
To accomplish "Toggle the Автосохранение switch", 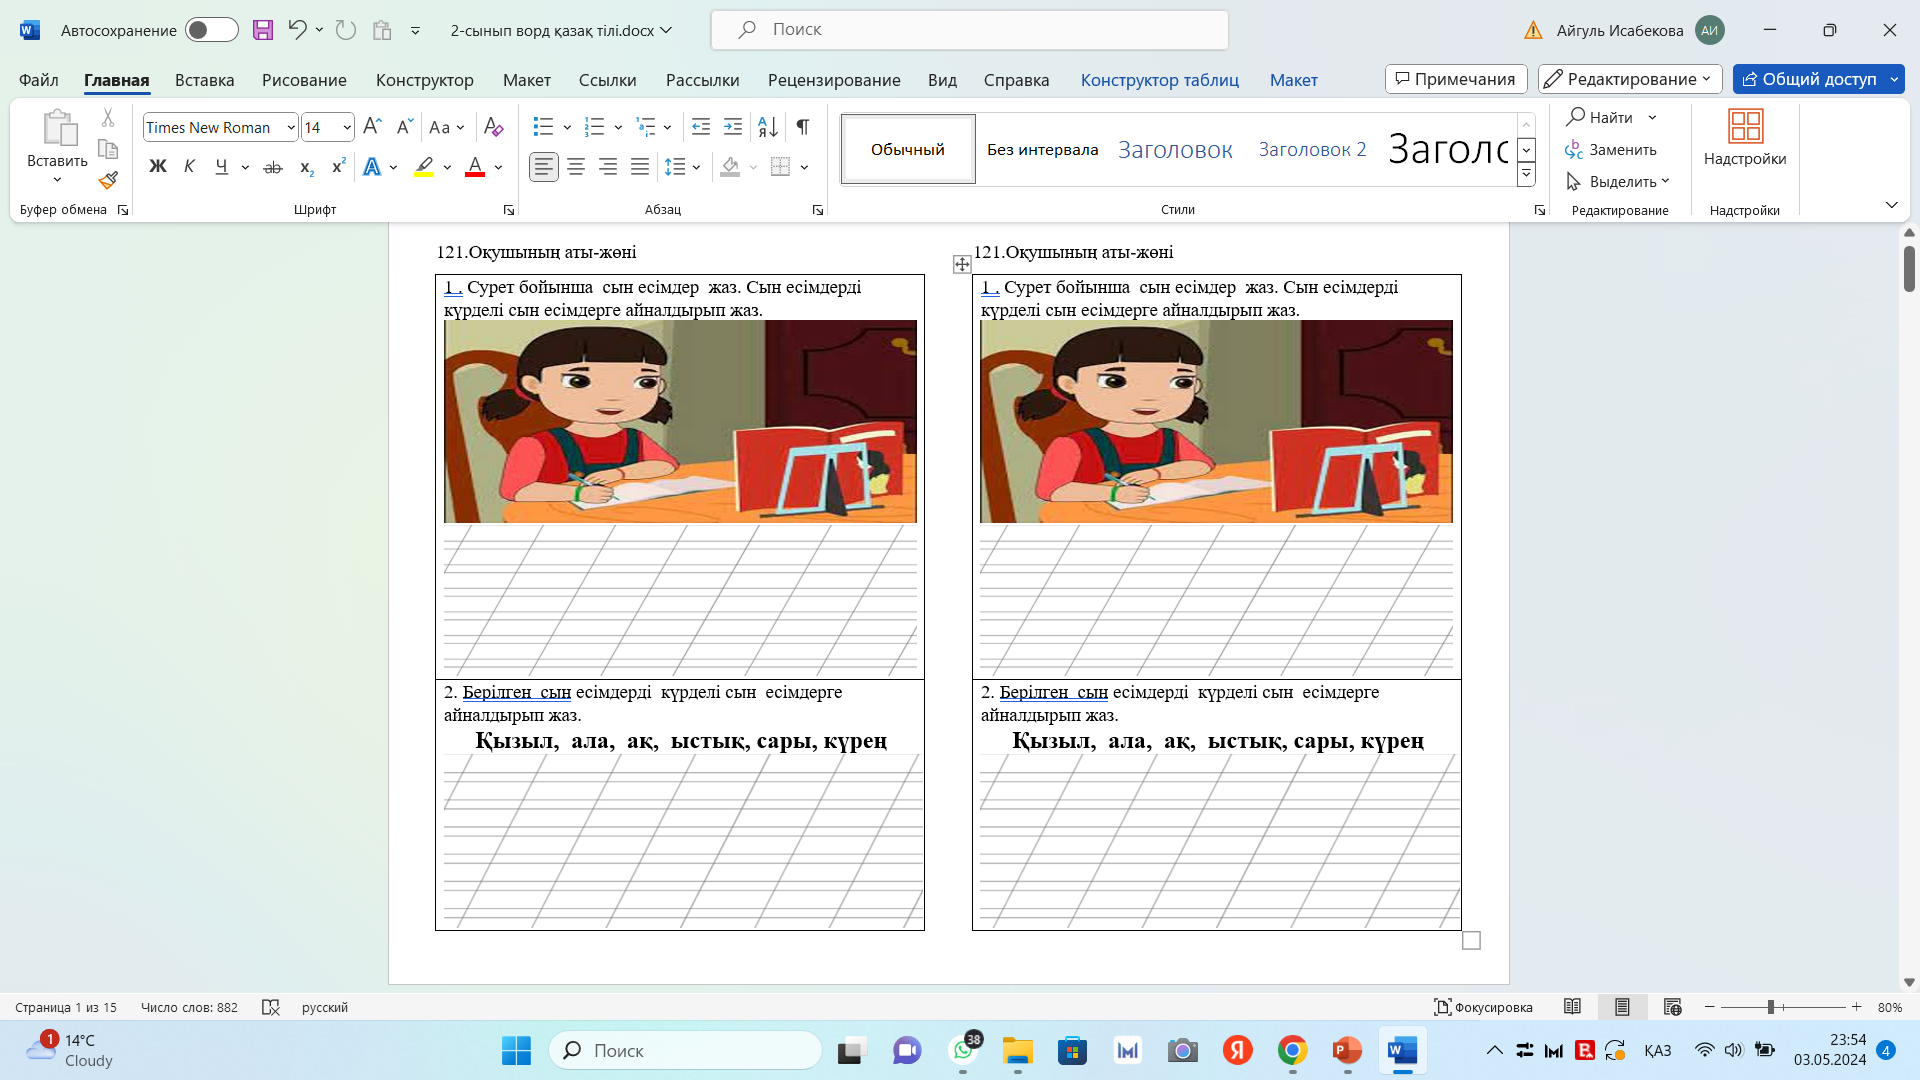I will pos(211,30).
